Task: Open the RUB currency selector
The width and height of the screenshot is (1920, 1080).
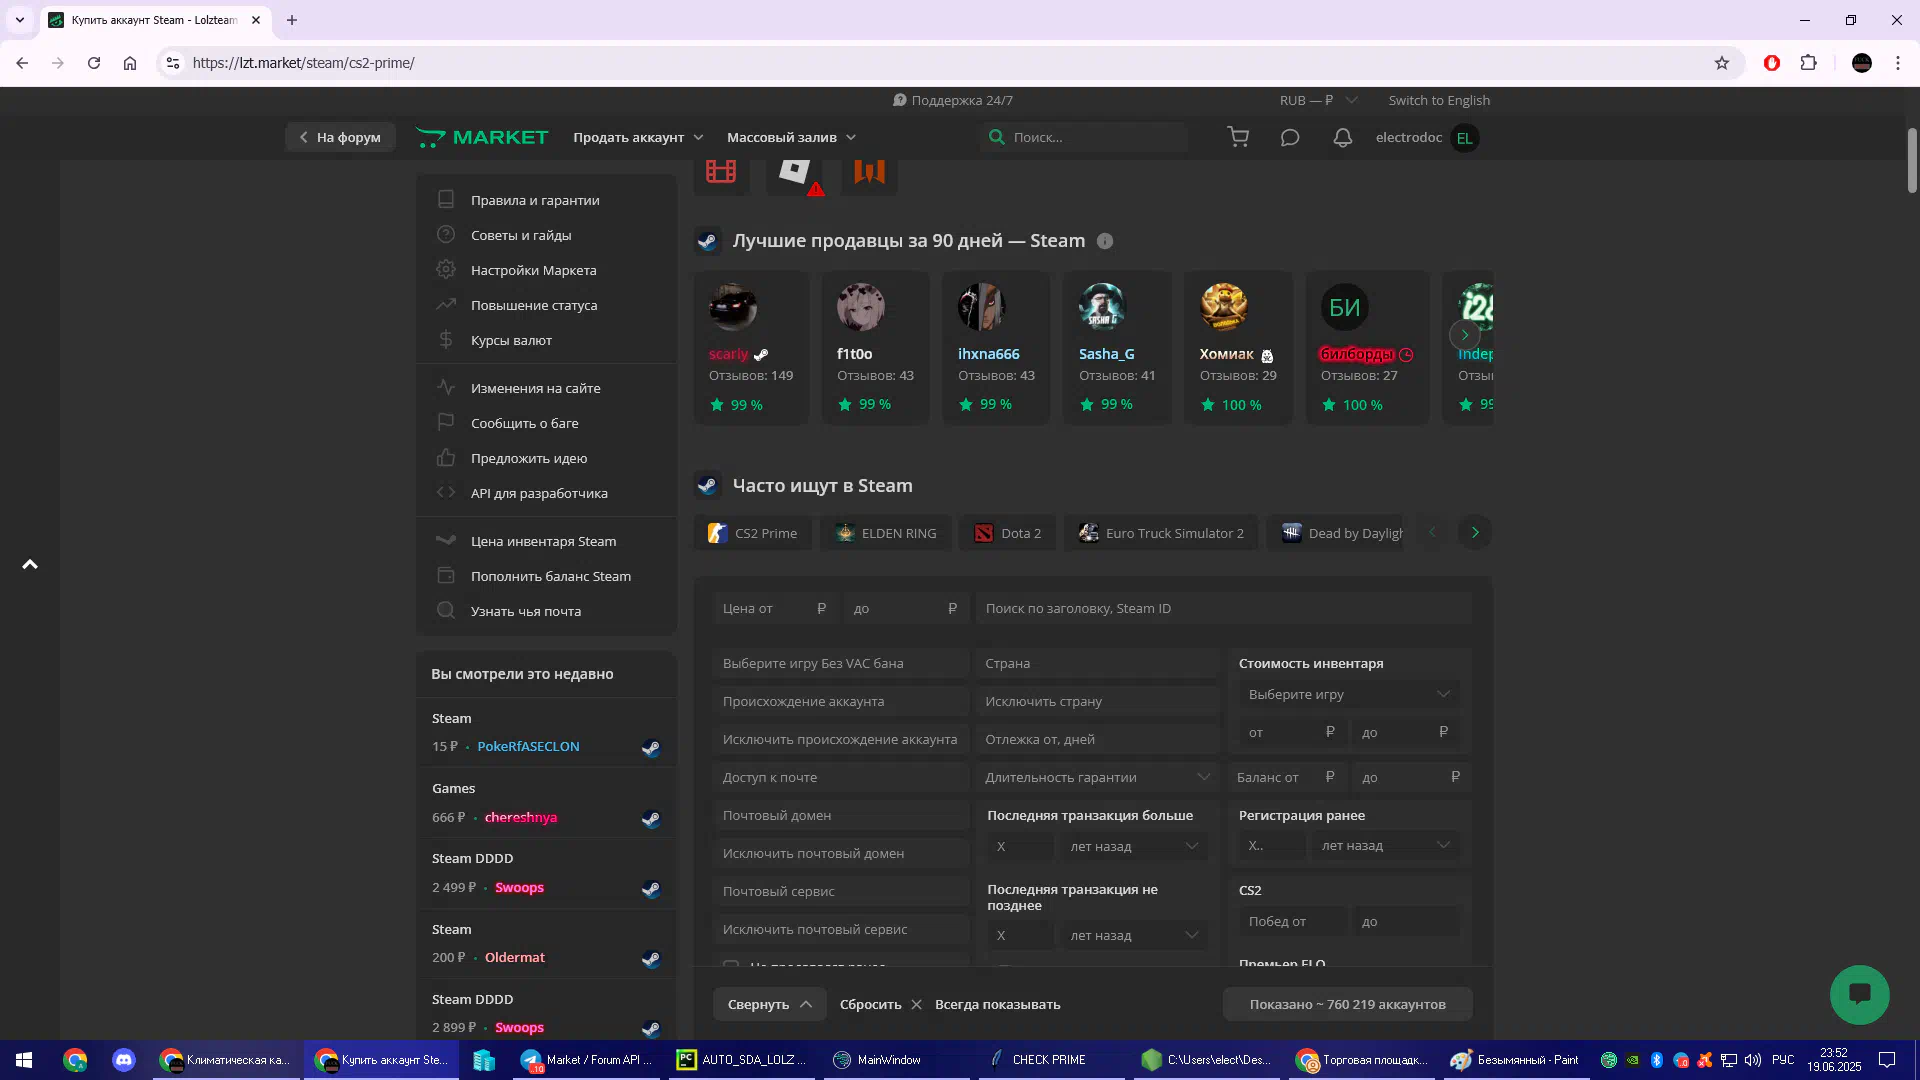Action: click(x=1318, y=100)
